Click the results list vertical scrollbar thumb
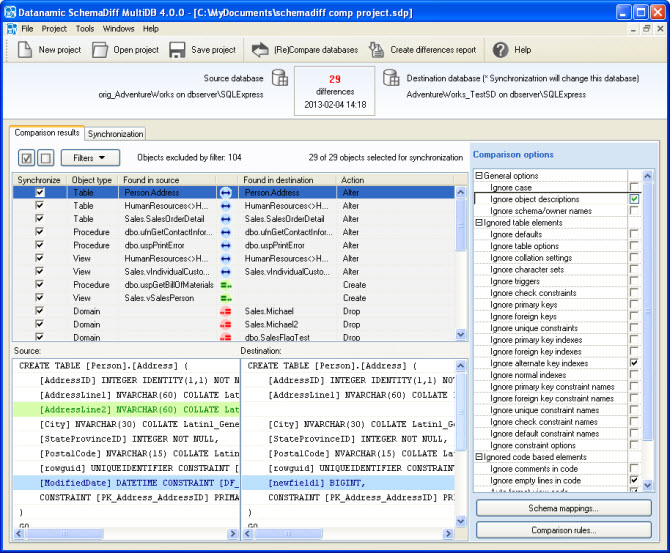The height and width of the screenshot is (553, 670). [461, 225]
